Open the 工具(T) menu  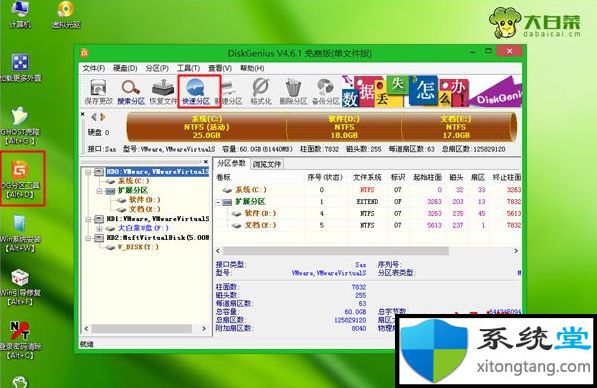[x=188, y=68]
